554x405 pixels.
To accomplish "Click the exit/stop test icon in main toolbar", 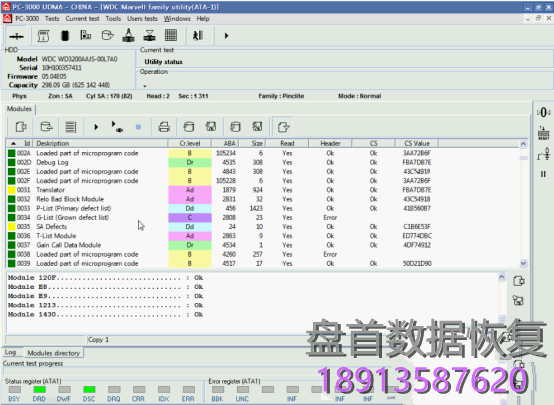I will pos(198,35).
